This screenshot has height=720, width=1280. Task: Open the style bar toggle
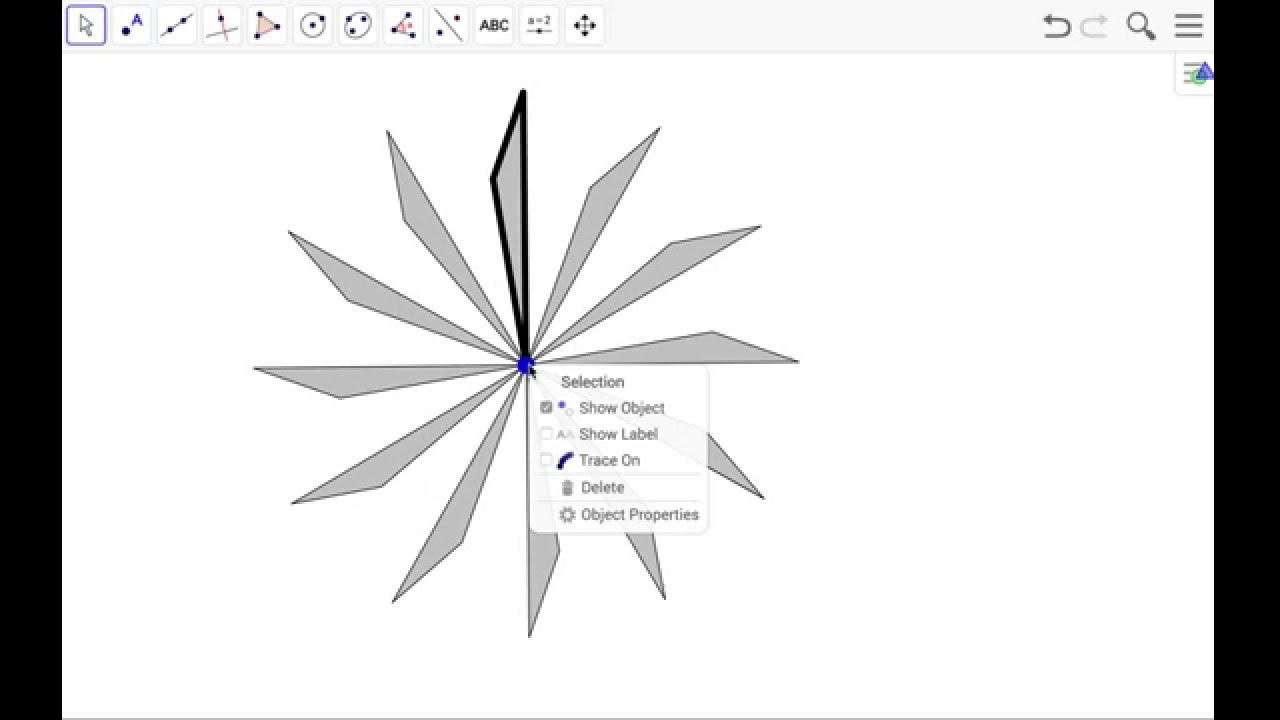pos(1197,73)
